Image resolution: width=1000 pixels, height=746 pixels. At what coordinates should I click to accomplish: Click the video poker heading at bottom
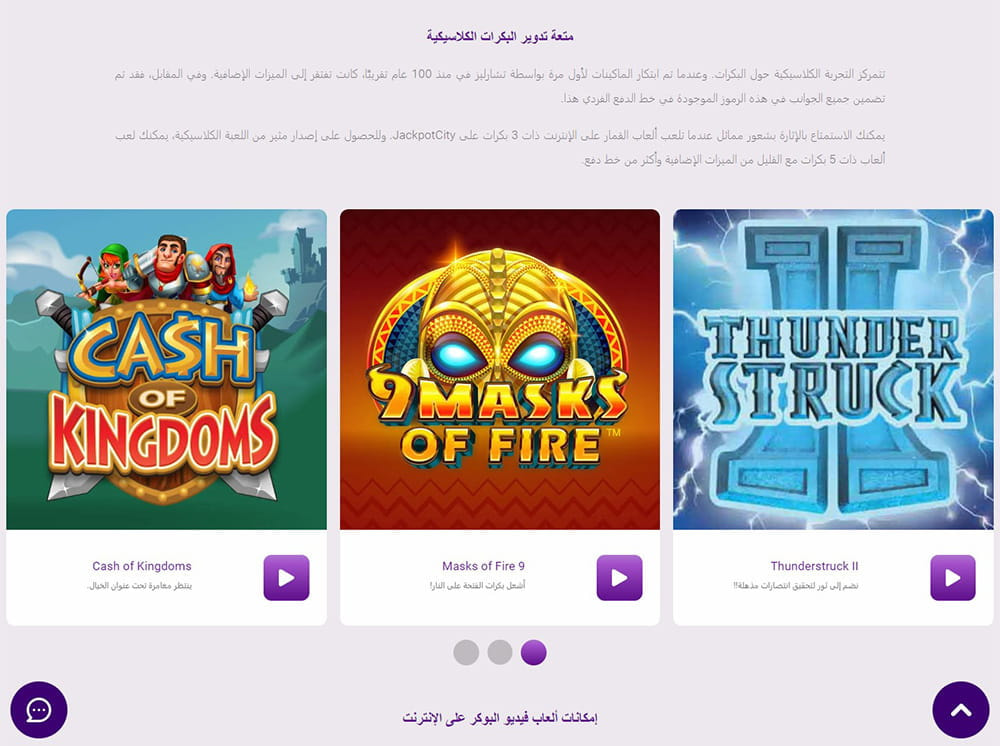point(500,718)
